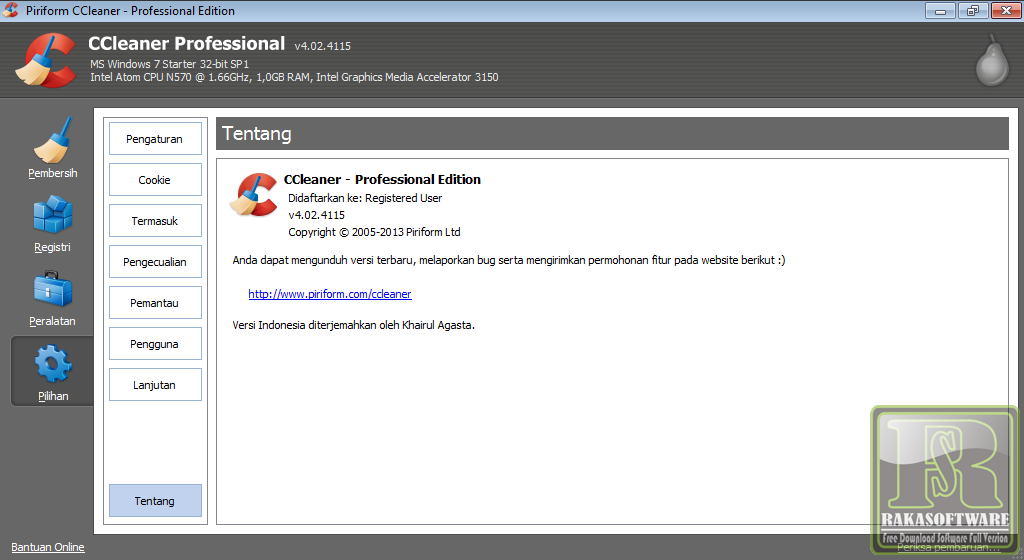This screenshot has height=560, width=1024.
Task: Click the Intel Atom CPU system info line
Action: point(294,77)
